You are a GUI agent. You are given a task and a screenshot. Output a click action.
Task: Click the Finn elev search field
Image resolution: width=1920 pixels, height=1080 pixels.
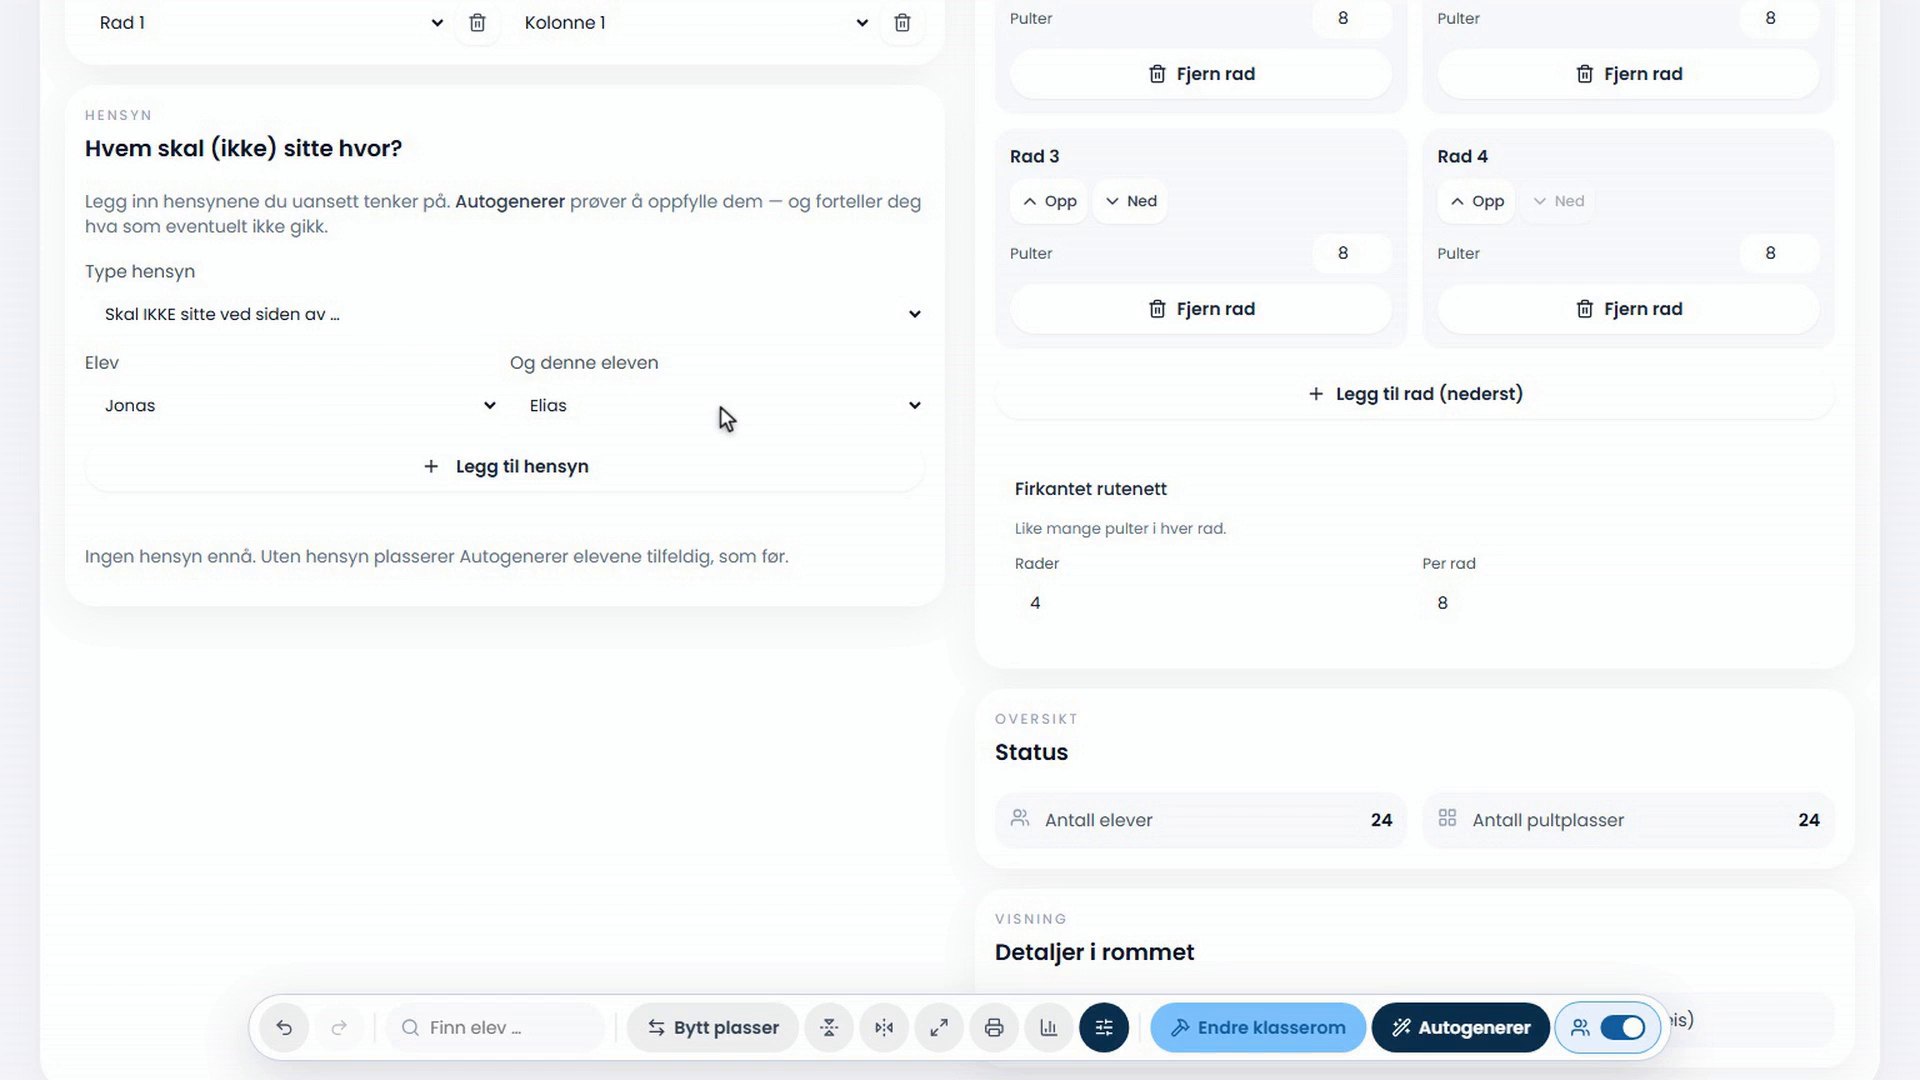point(496,1027)
